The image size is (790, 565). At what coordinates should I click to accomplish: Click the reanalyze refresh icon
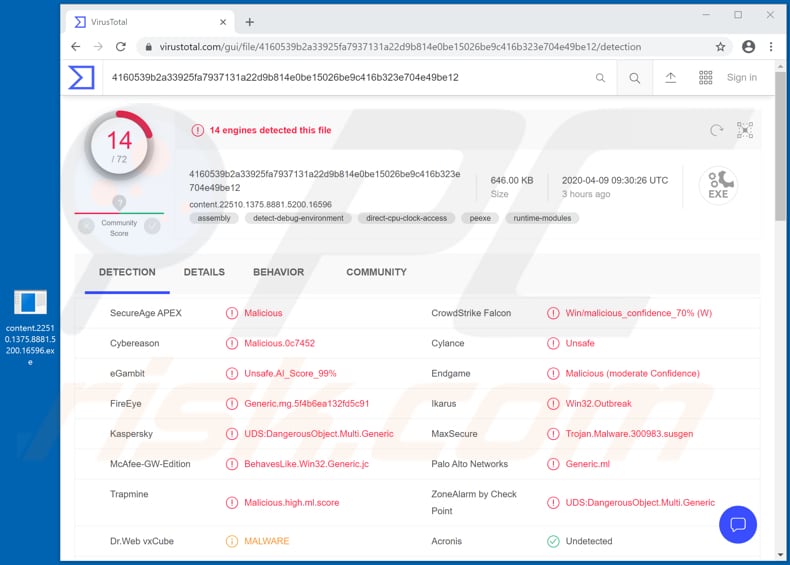point(716,131)
